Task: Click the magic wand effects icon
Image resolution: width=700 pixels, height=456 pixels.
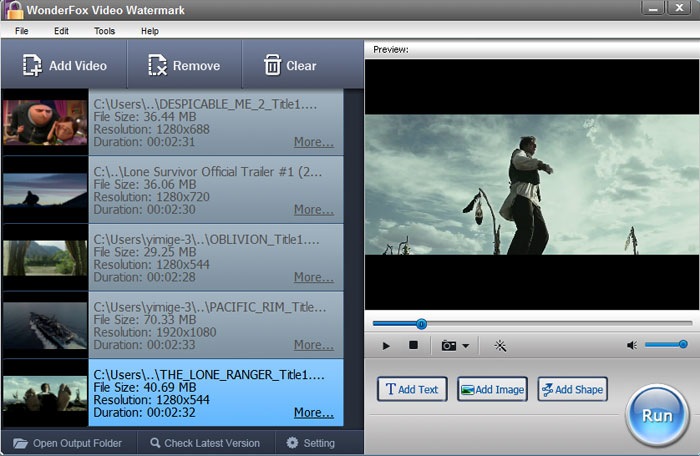Action: 500,346
